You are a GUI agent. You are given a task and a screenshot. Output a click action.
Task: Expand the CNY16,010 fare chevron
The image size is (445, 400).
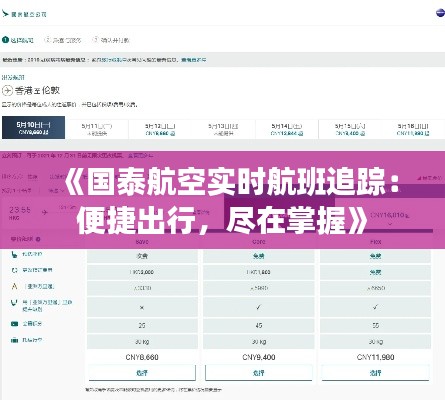point(390,224)
